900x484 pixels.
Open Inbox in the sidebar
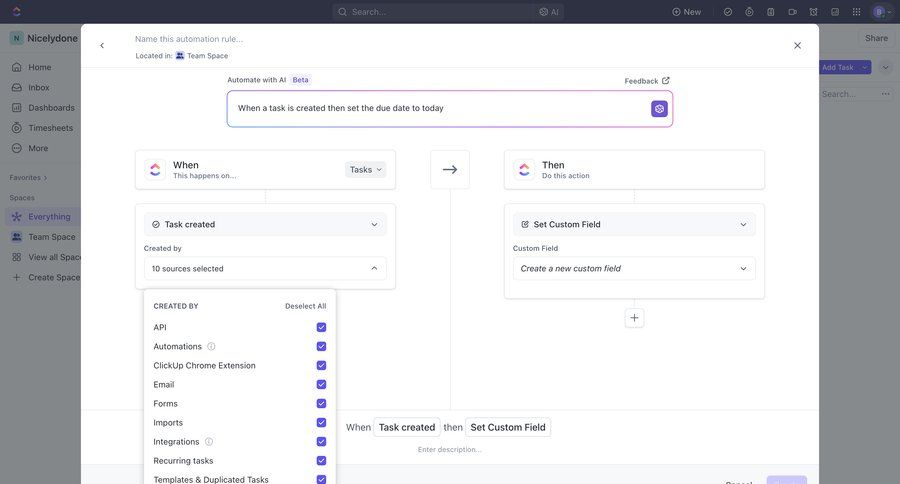(38, 87)
